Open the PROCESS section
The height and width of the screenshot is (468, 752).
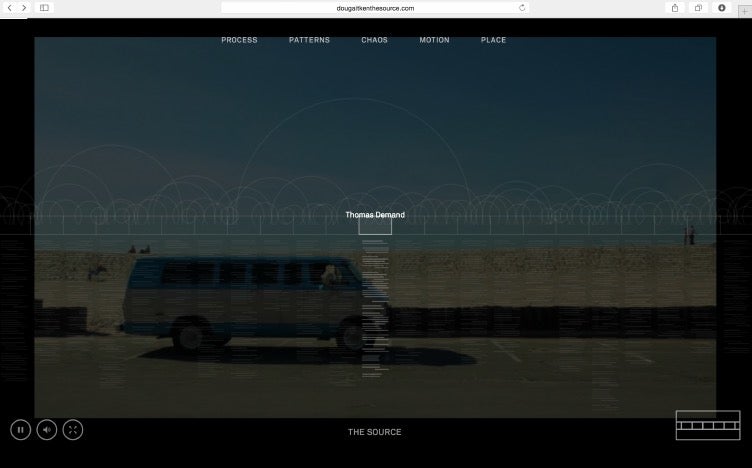(x=239, y=40)
